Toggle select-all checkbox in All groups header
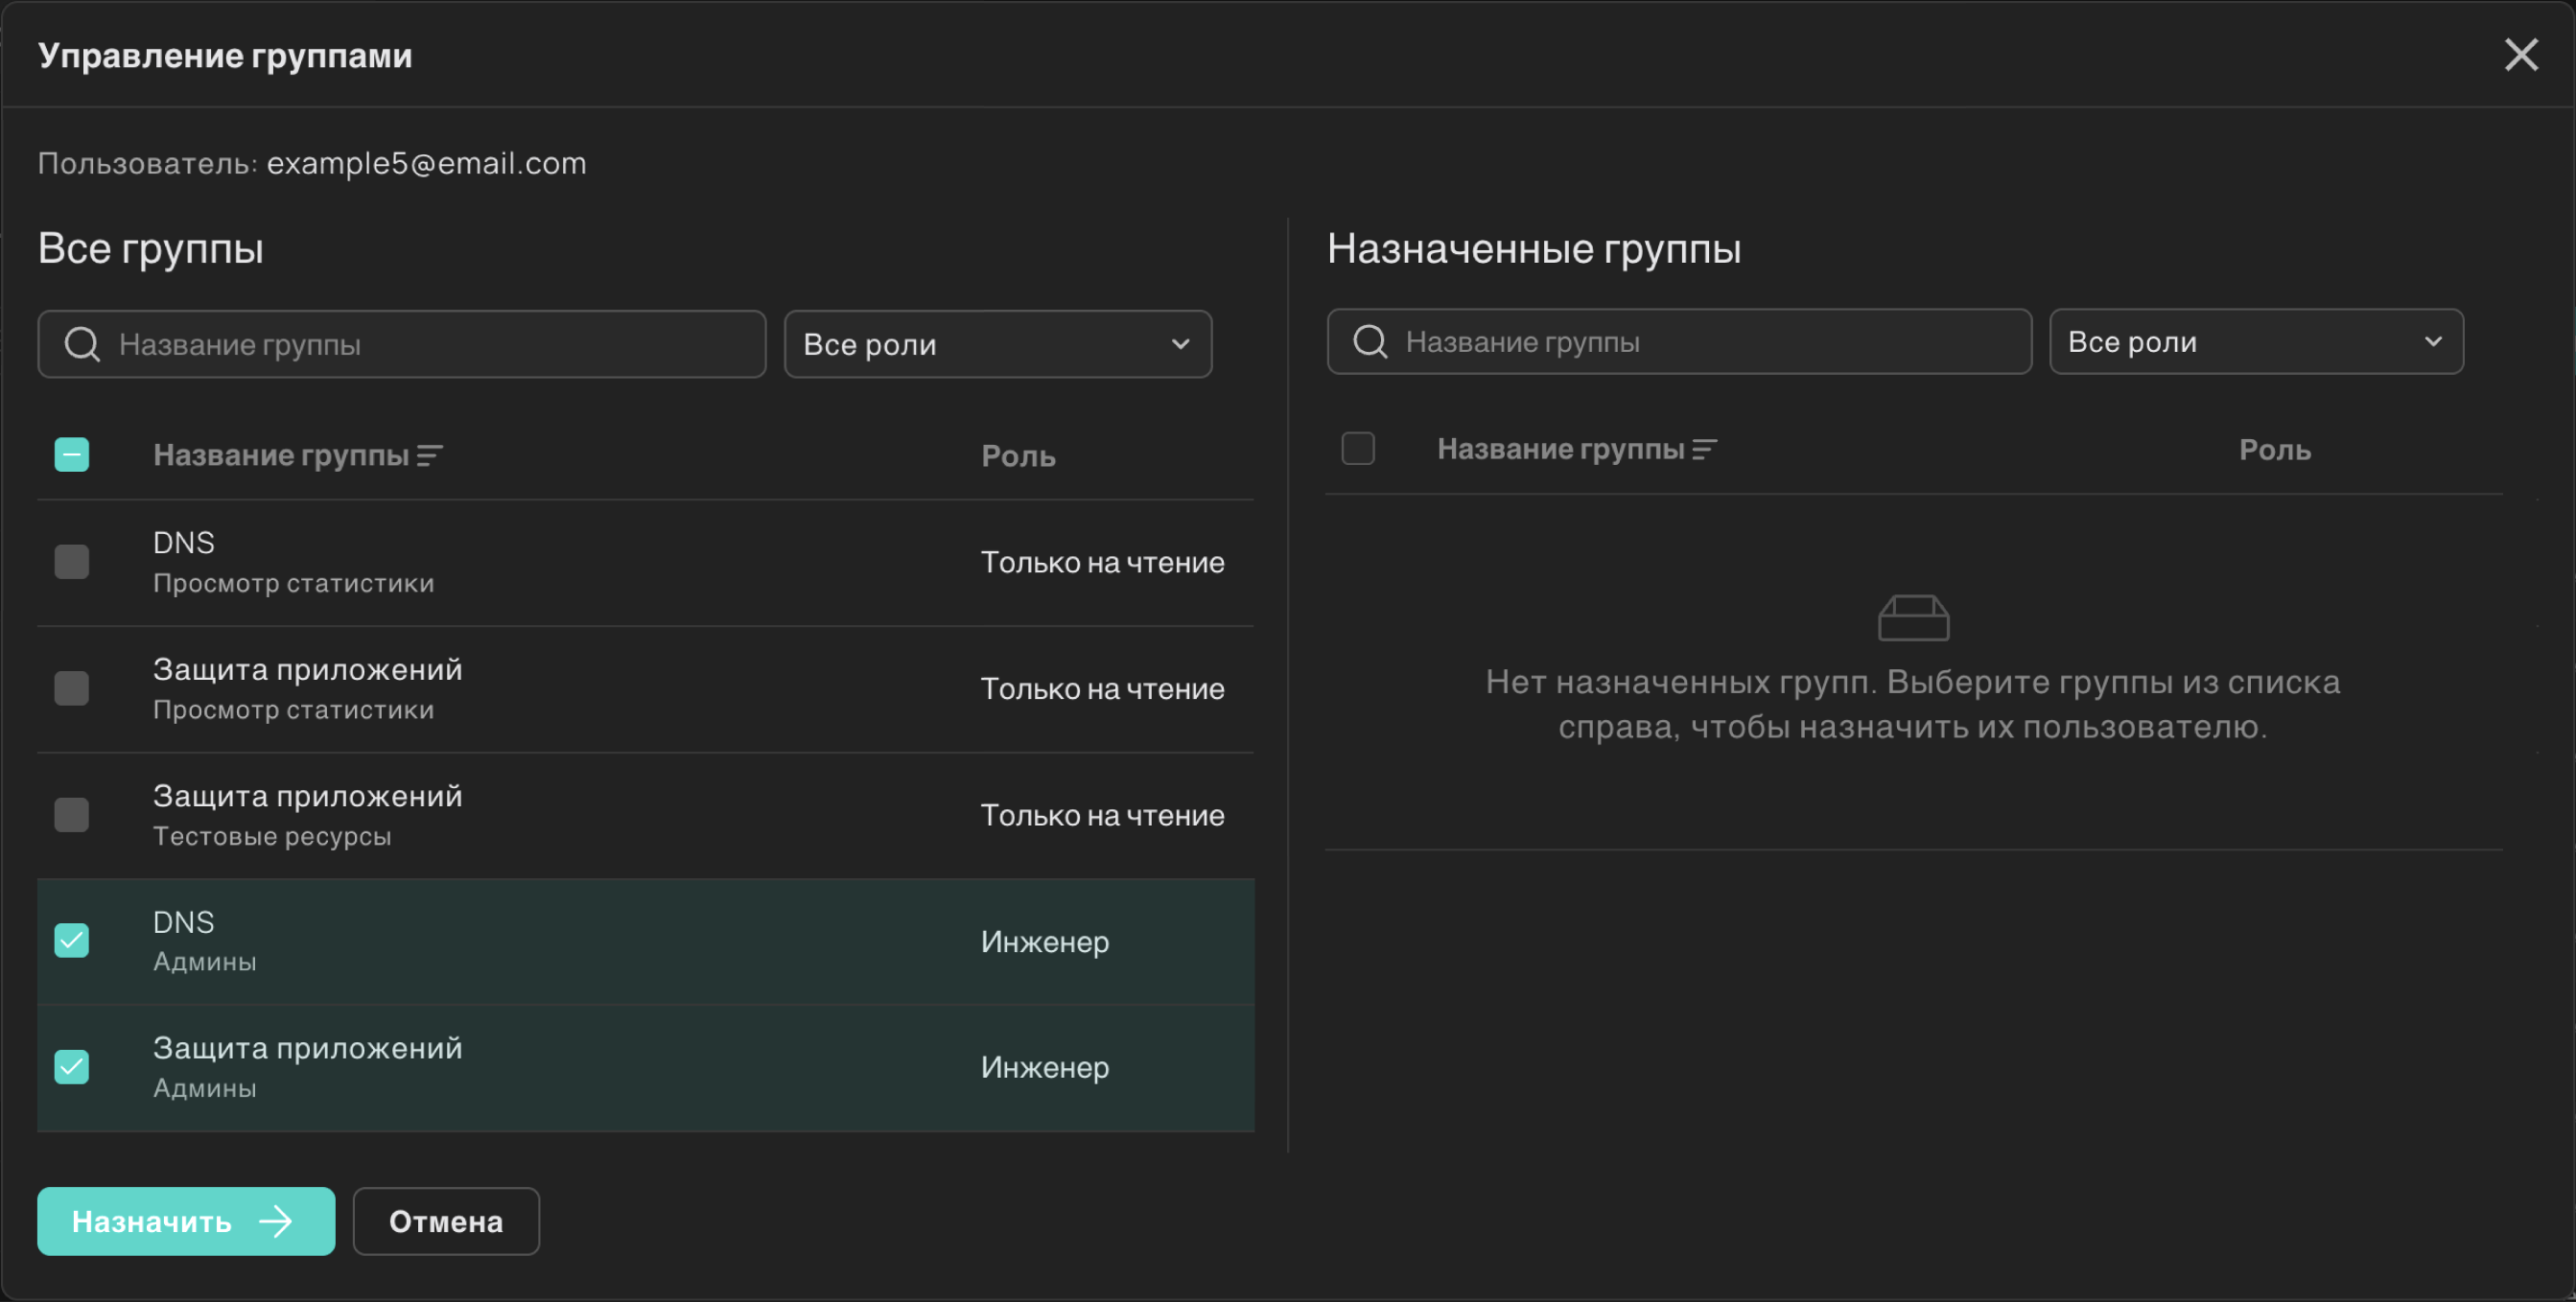This screenshot has height=1302, width=2576. tap(72, 455)
